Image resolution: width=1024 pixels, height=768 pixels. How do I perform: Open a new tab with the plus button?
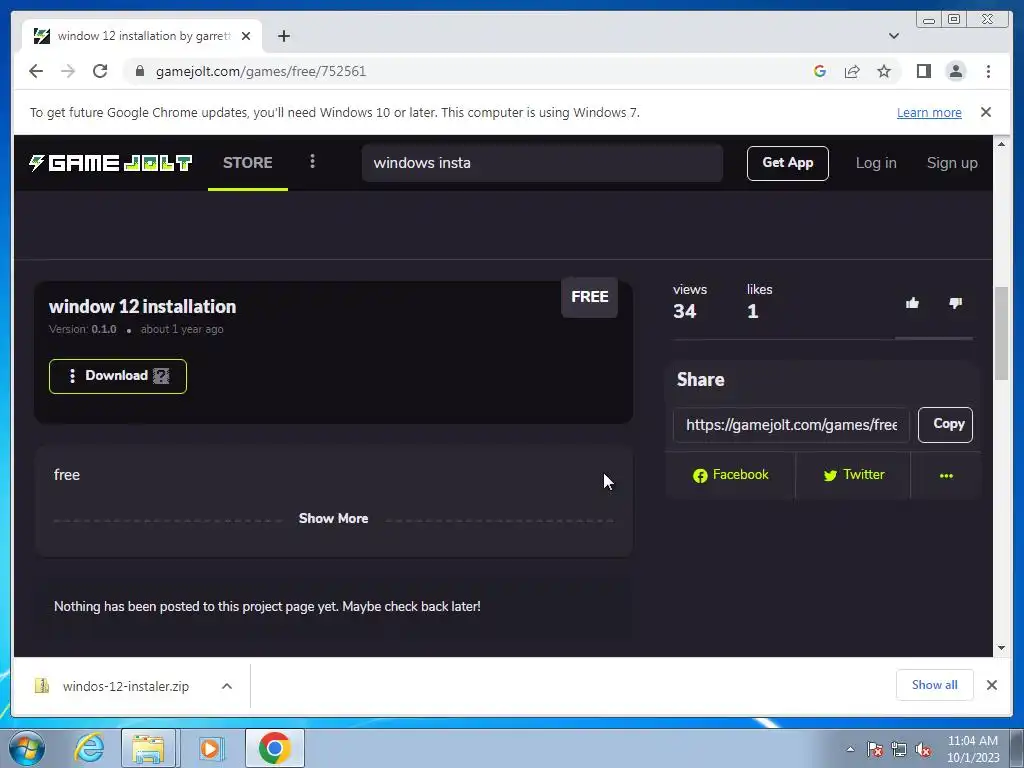(x=283, y=36)
